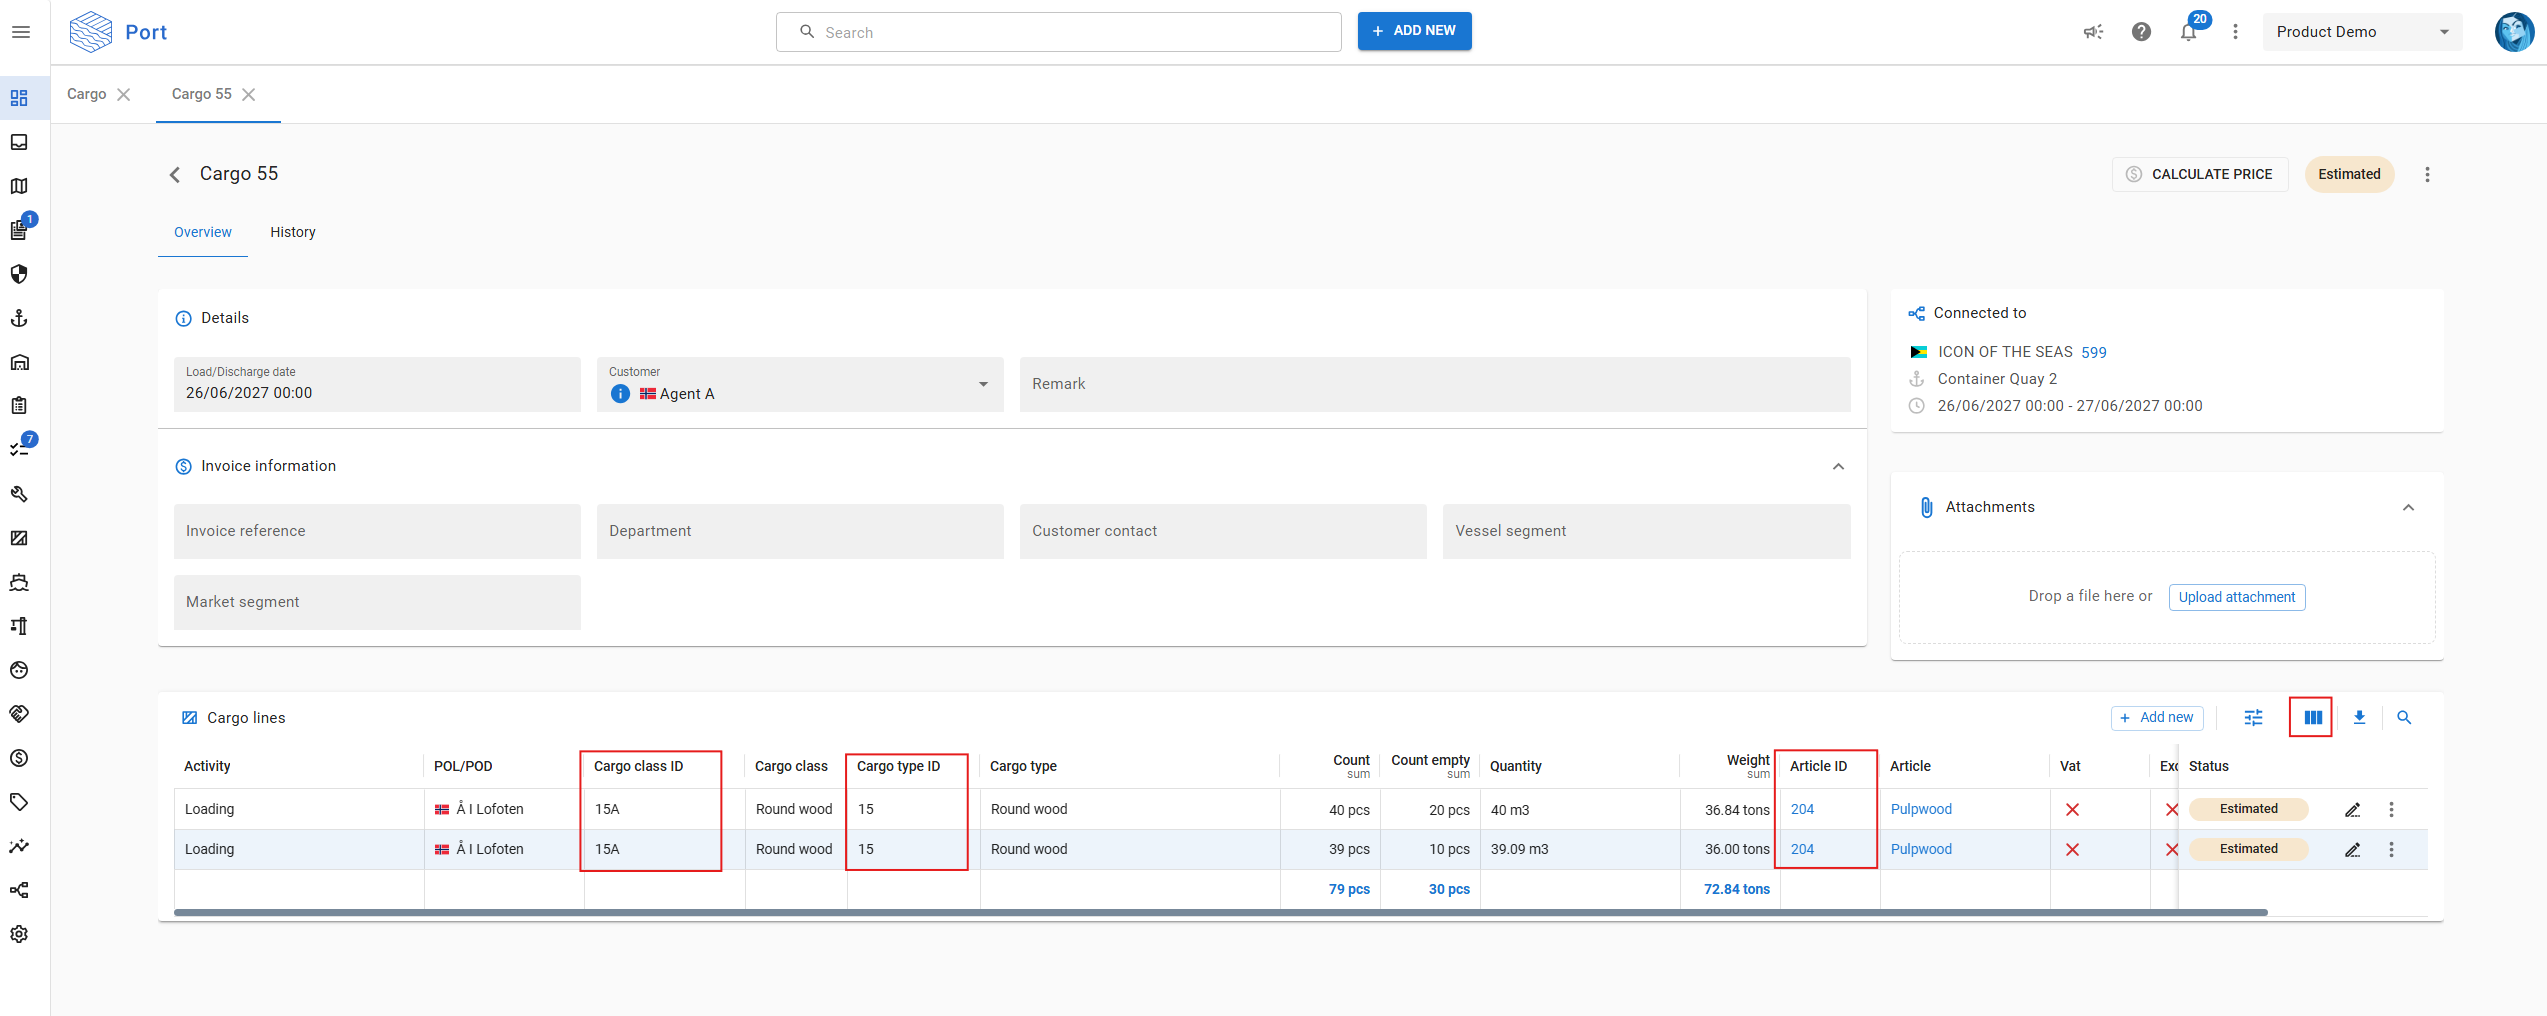Open more options for 40 pcs line

2392,810
